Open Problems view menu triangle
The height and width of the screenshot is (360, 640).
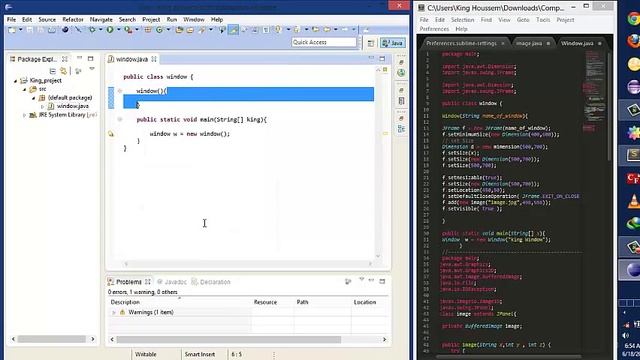[x=361, y=280]
